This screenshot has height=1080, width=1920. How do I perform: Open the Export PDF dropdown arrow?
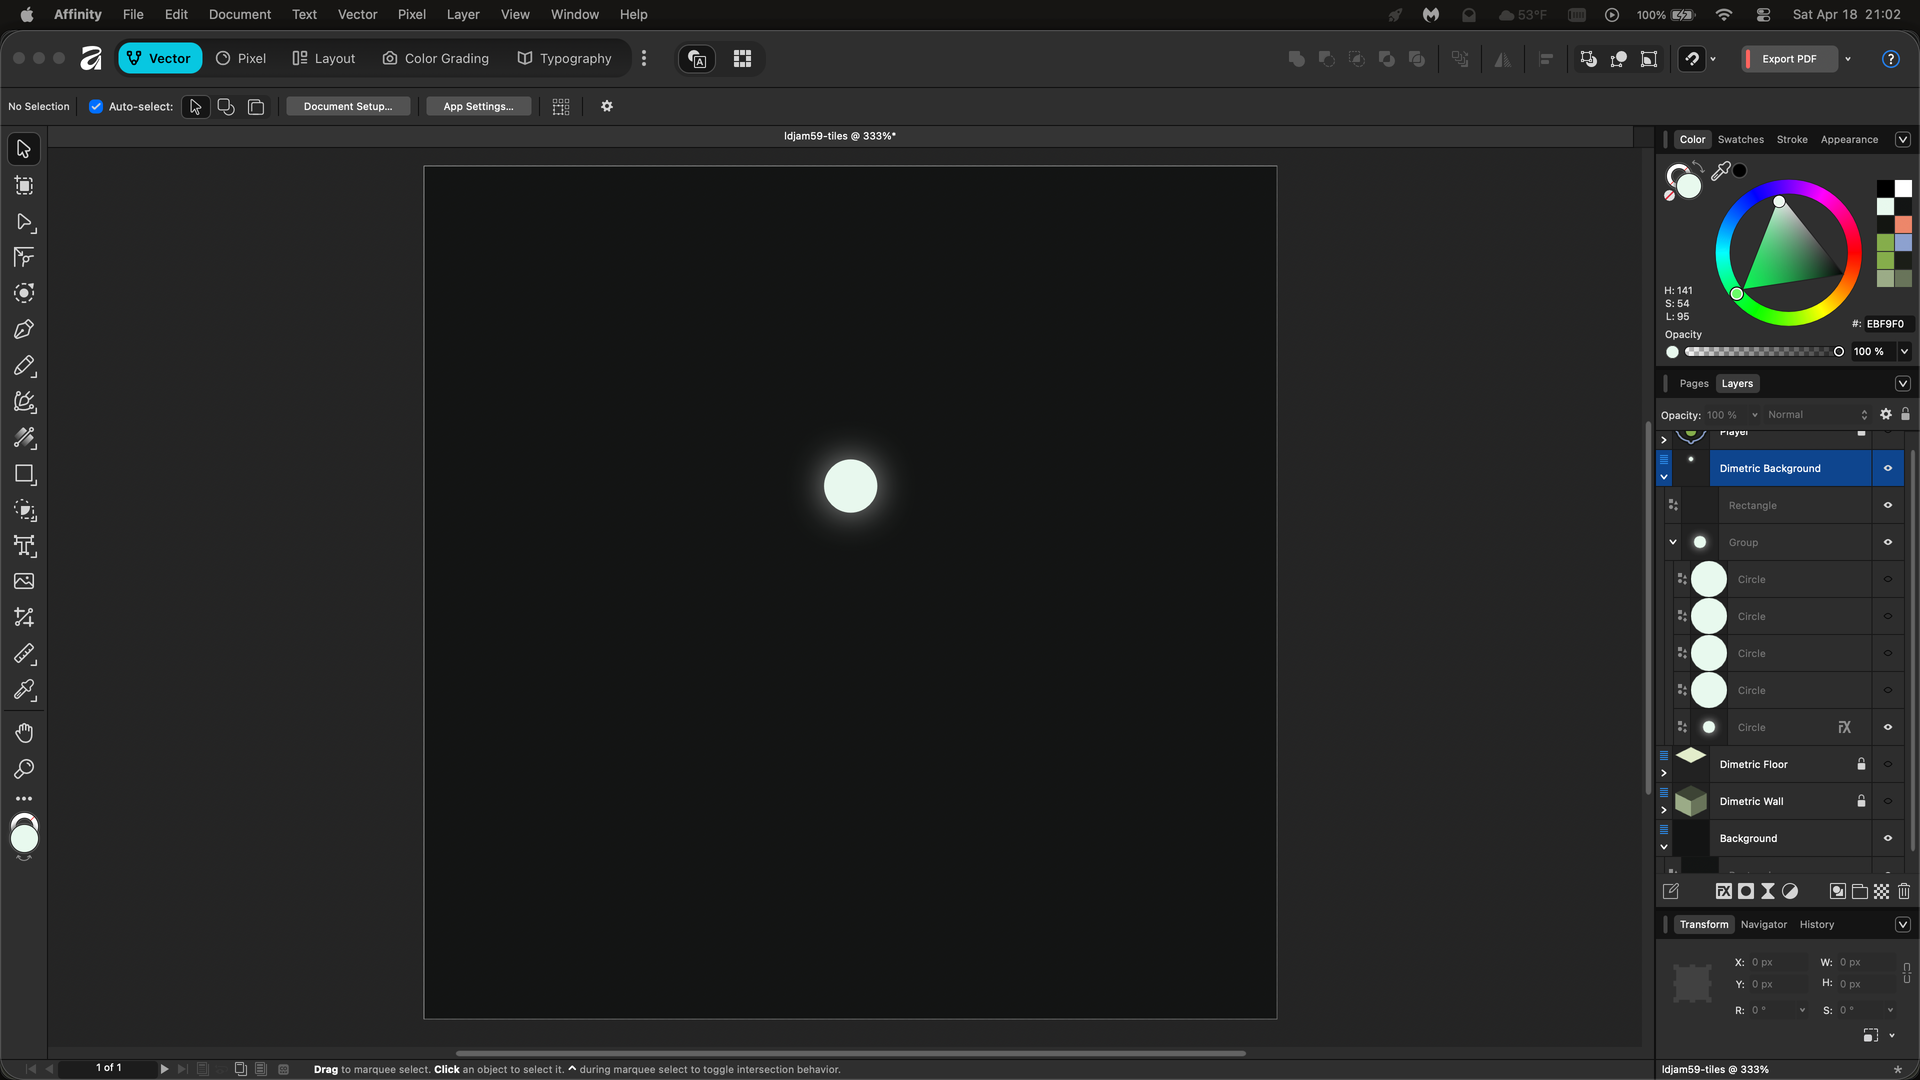pos(1848,59)
